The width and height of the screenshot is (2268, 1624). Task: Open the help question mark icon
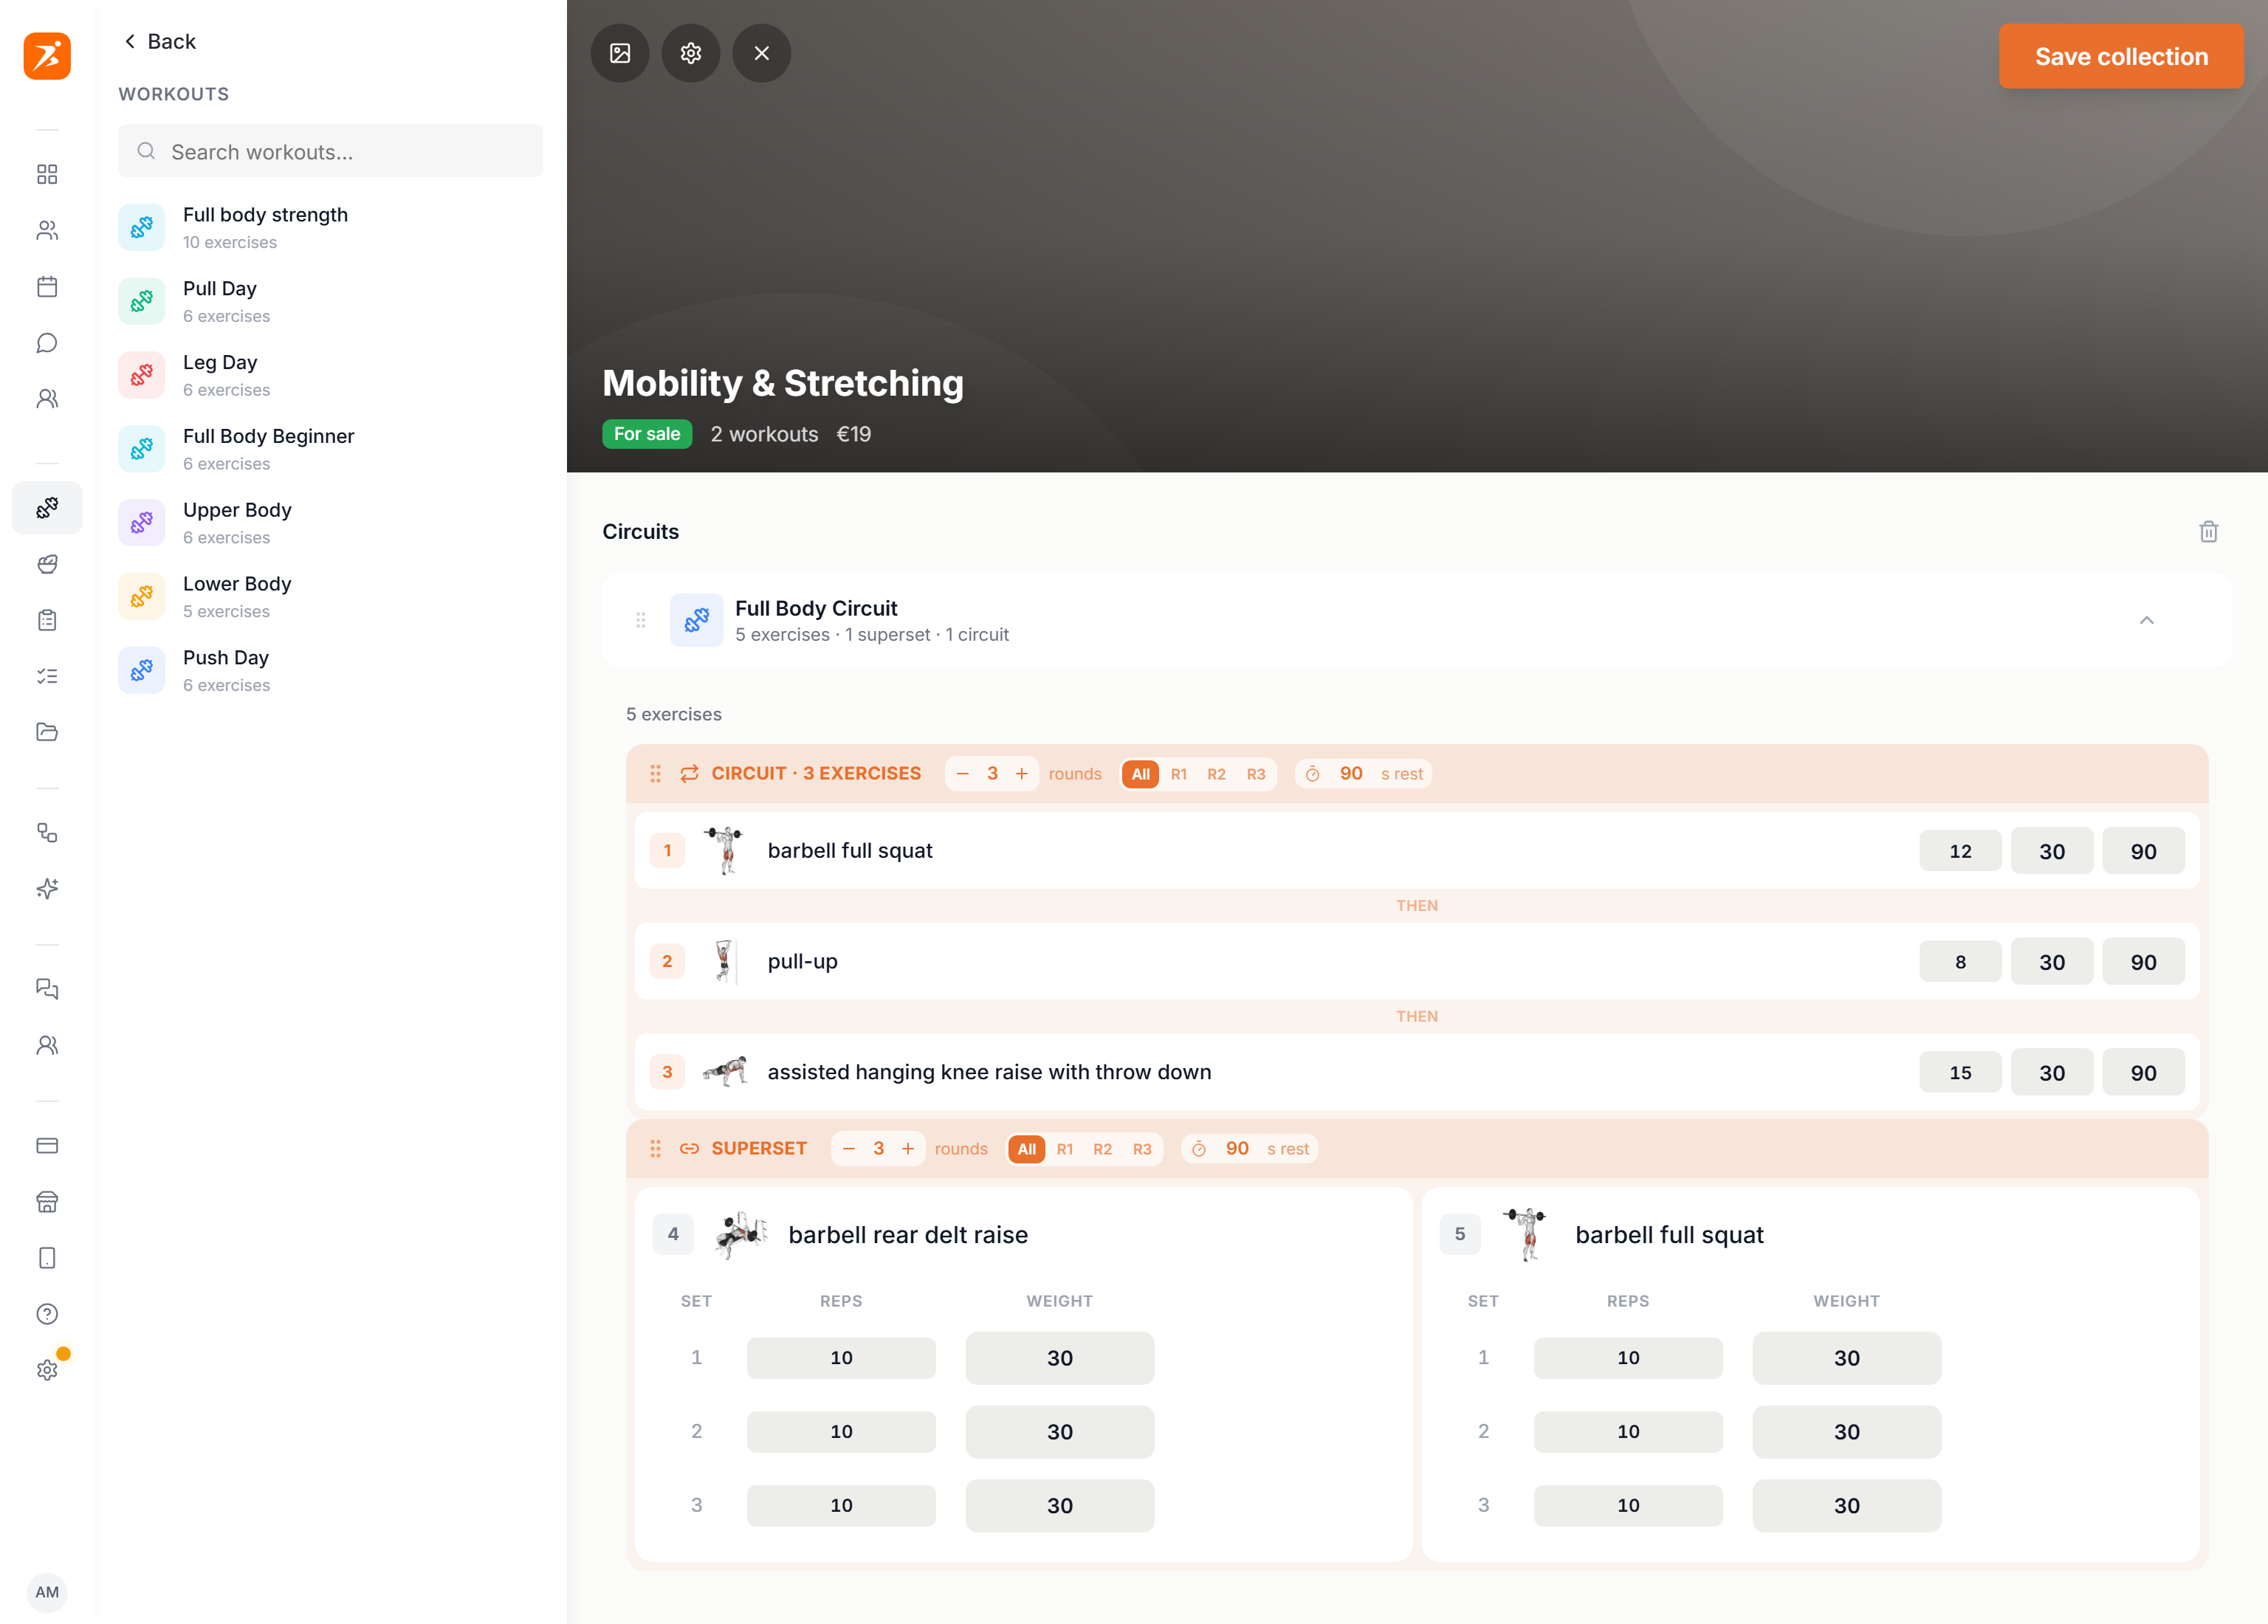point(47,1314)
